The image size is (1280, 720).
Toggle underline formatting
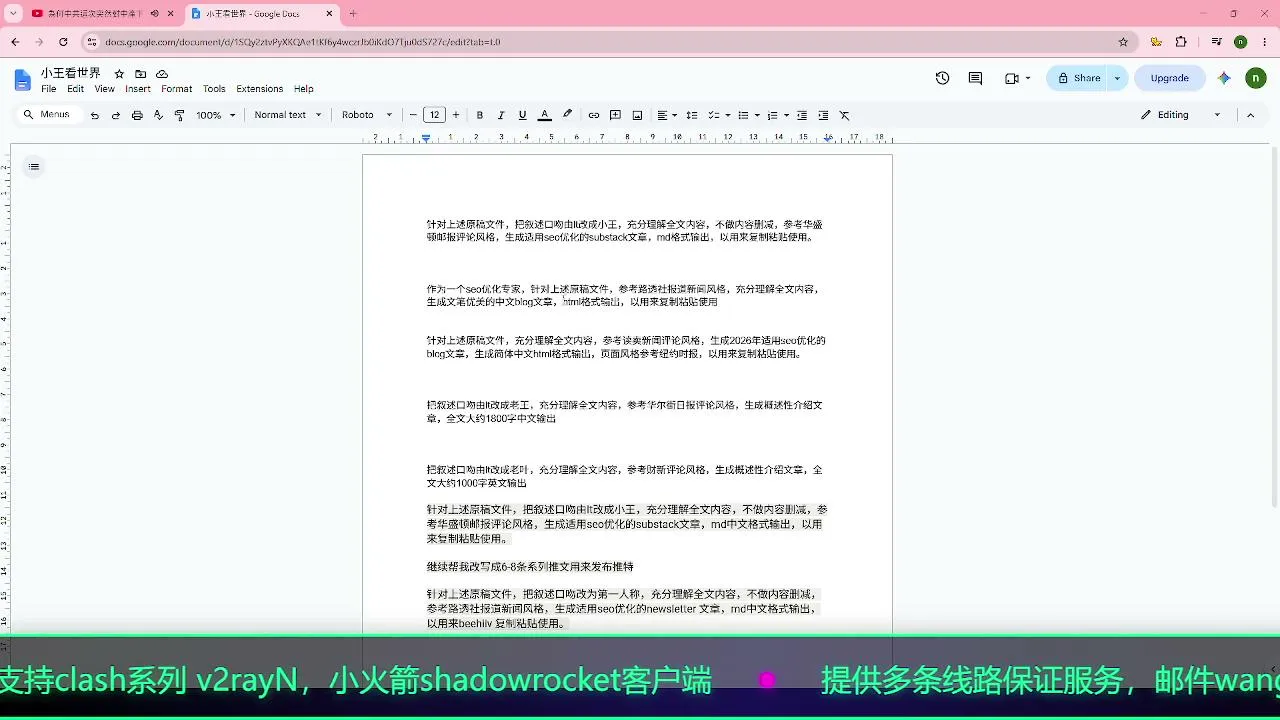tap(522, 115)
